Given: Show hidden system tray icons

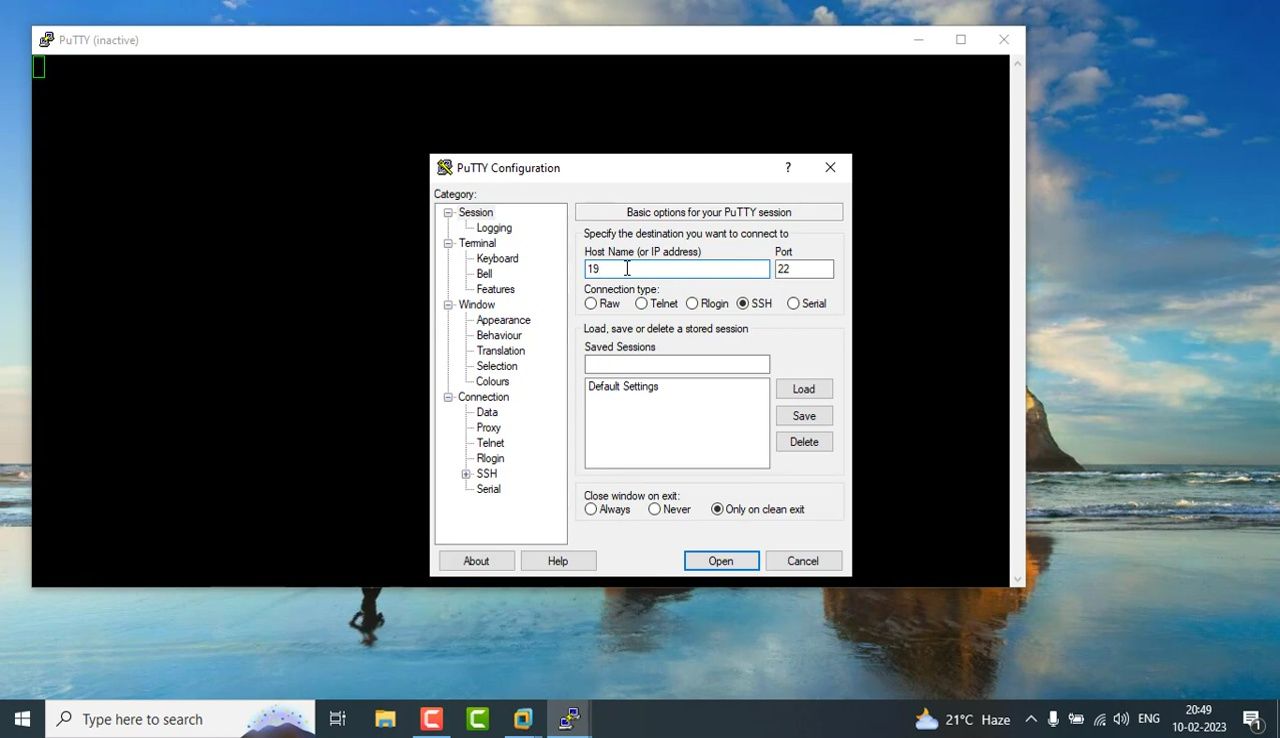Looking at the screenshot, I should (1031, 719).
